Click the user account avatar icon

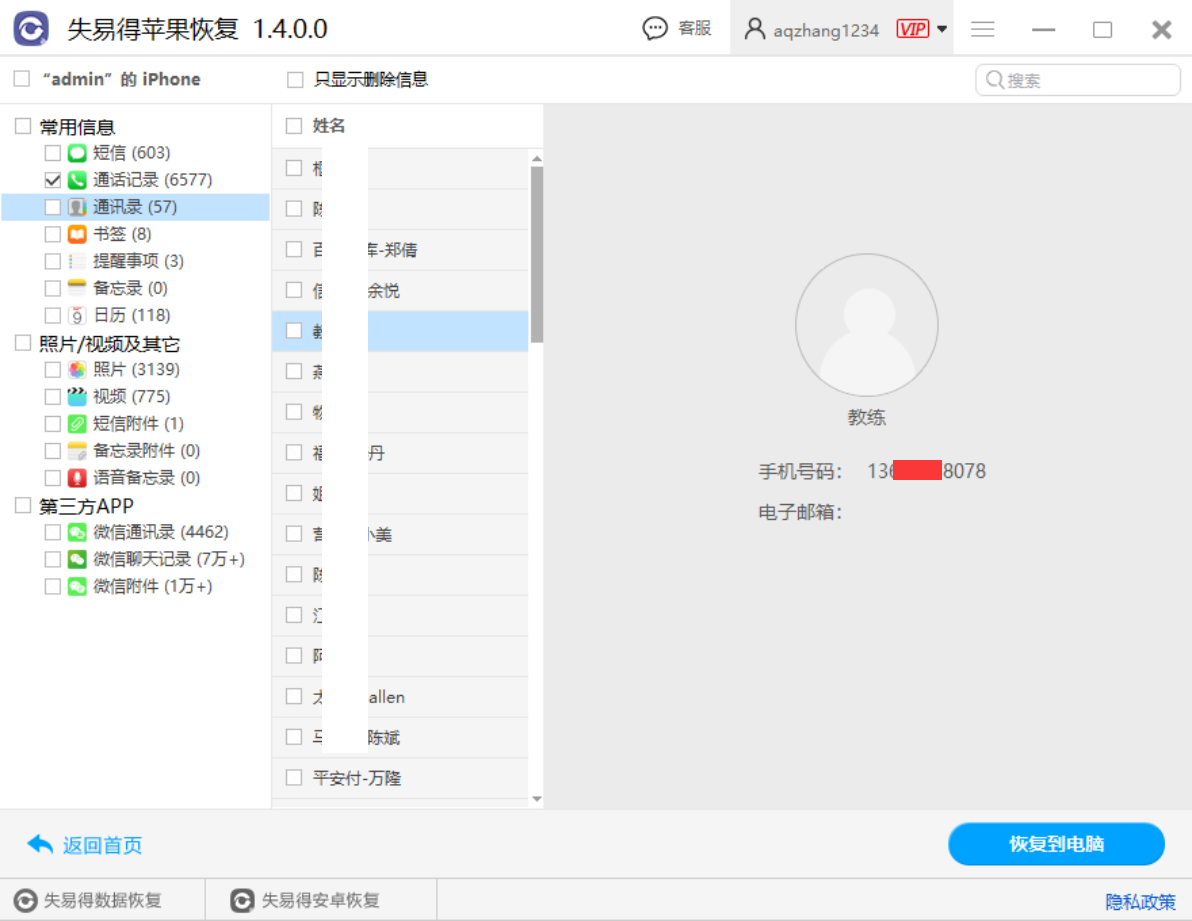pos(754,29)
